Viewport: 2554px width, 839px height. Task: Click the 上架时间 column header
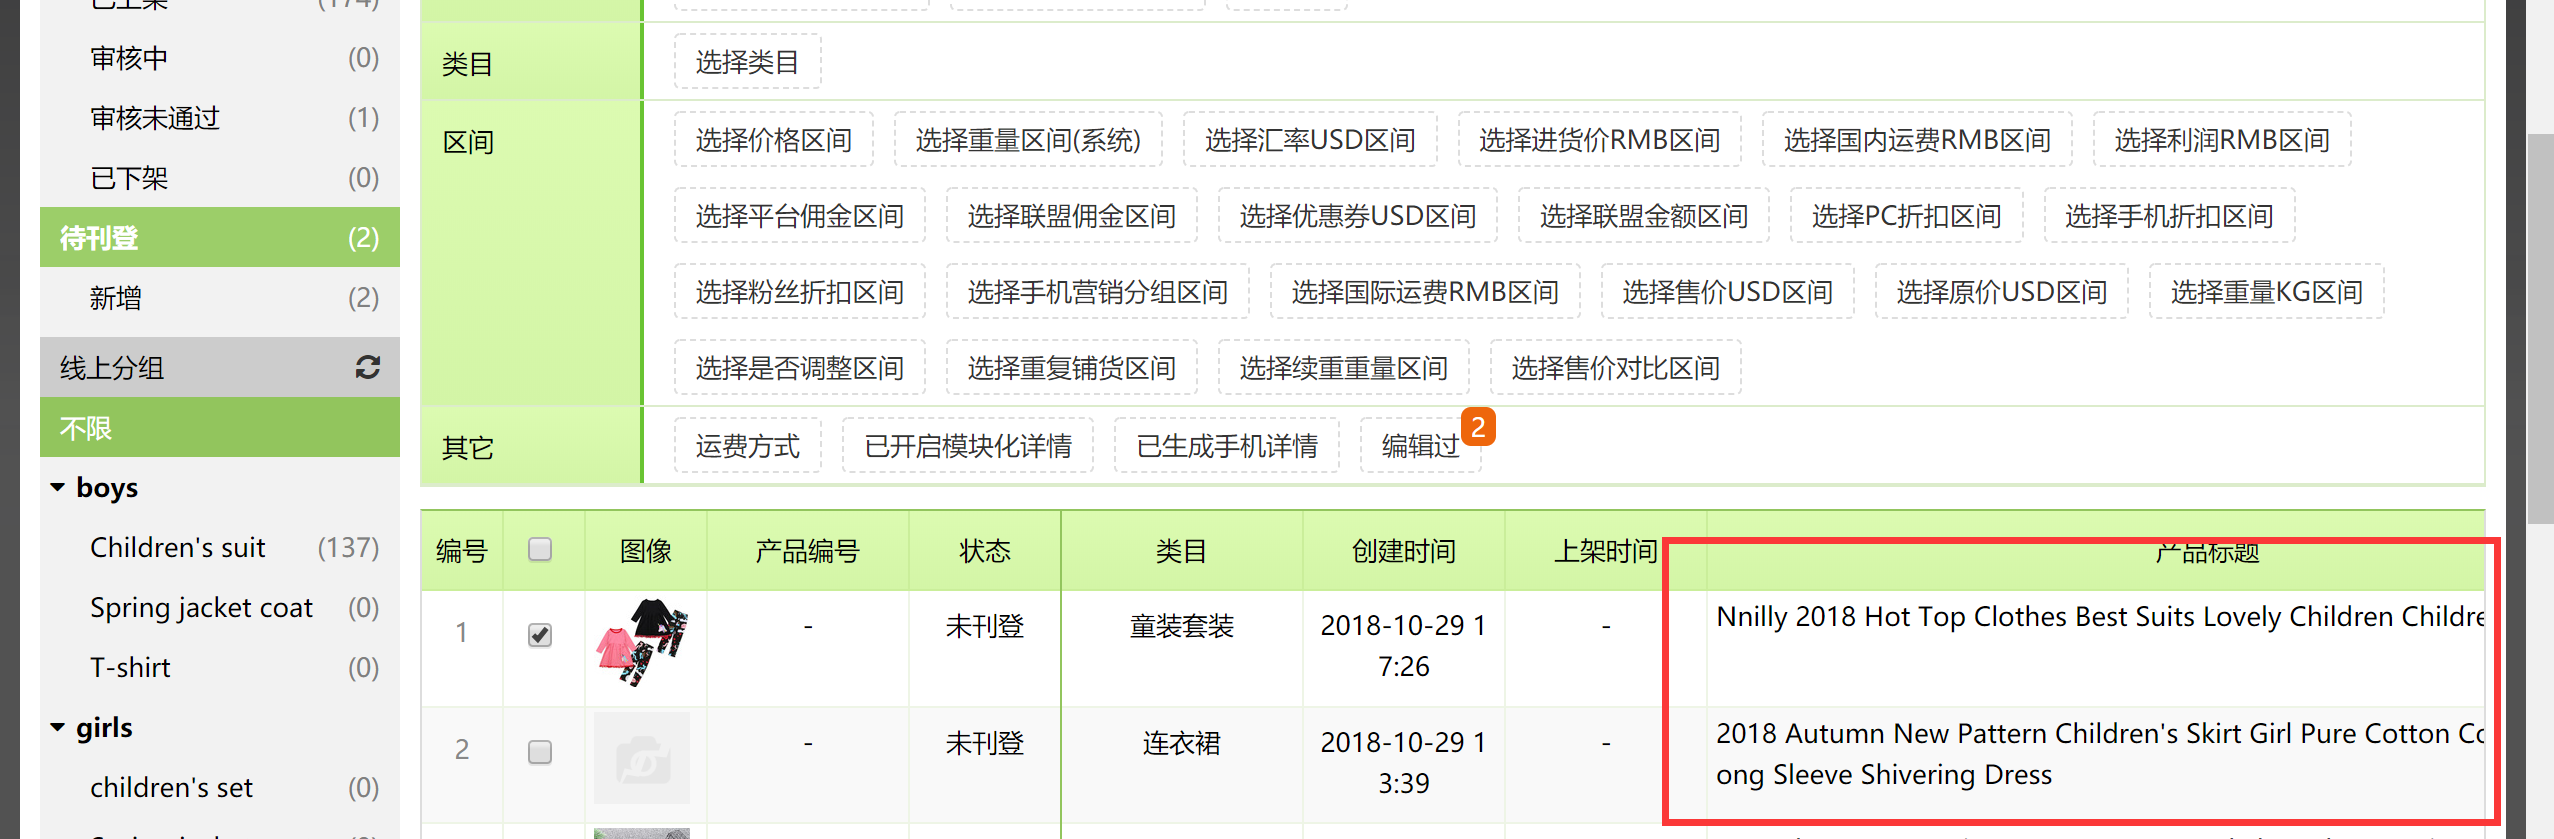tap(1605, 551)
